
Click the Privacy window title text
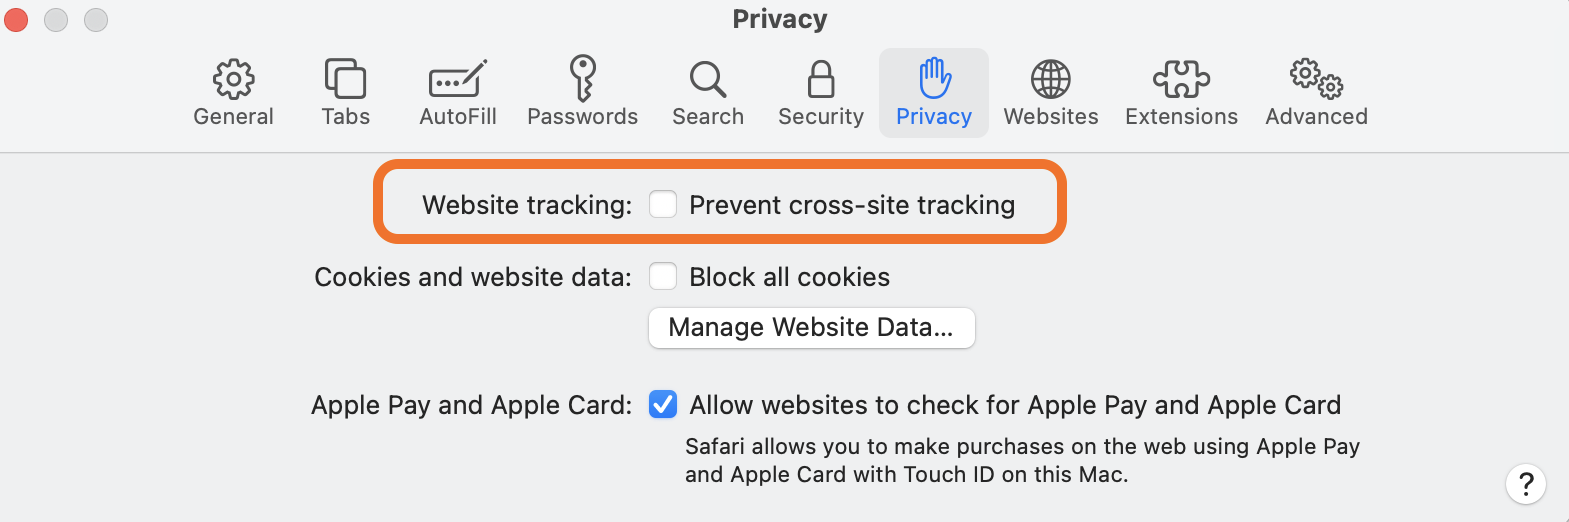tap(780, 19)
